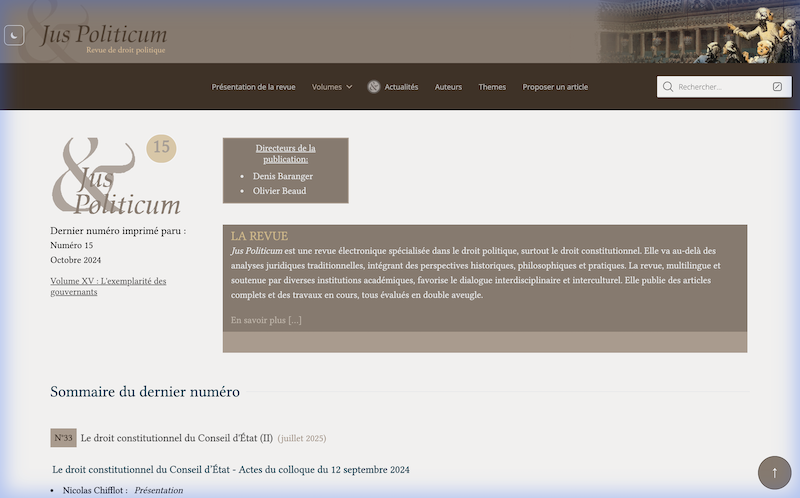Image resolution: width=800 pixels, height=498 pixels.
Task: Click the number 15 issue badge
Action: point(161,148)
